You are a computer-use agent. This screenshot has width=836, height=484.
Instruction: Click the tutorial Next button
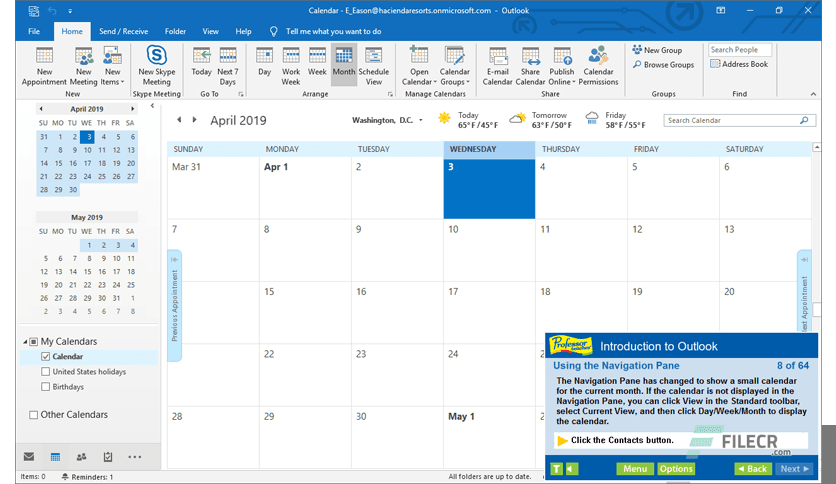pyautogui.click(x=795, y=469)
